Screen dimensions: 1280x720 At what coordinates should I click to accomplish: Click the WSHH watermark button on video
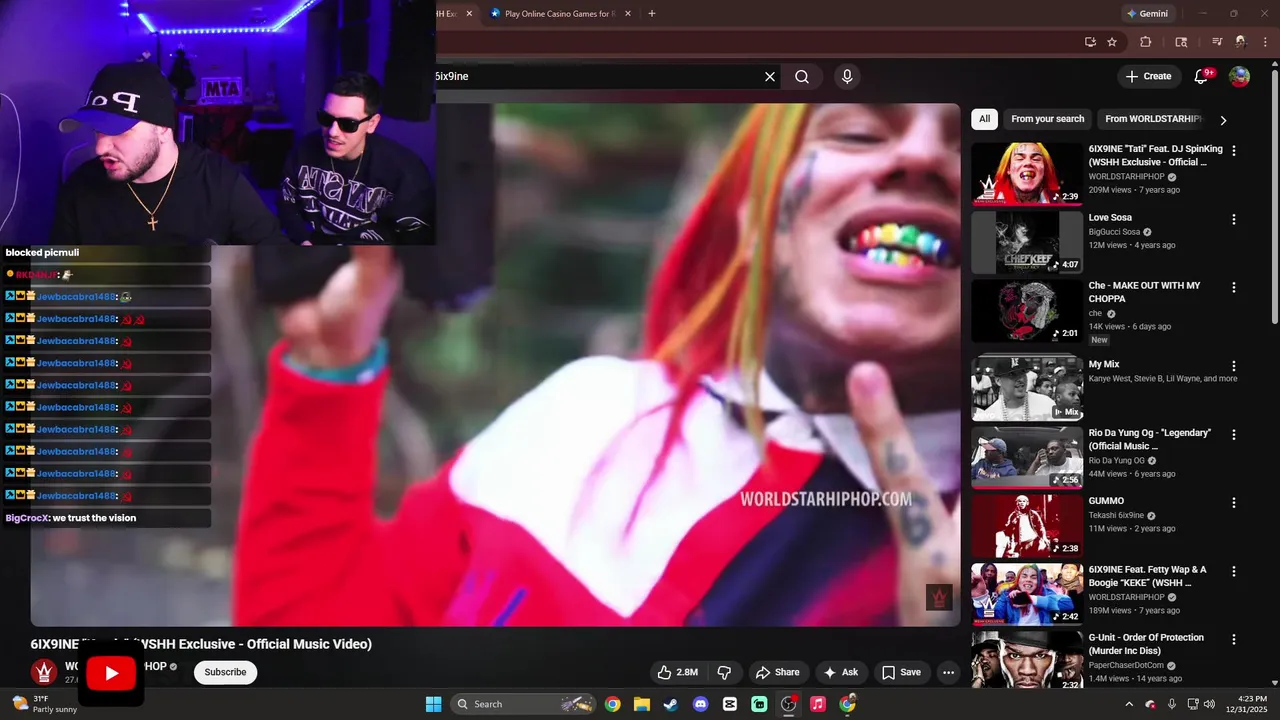click(x=938, y=598)
